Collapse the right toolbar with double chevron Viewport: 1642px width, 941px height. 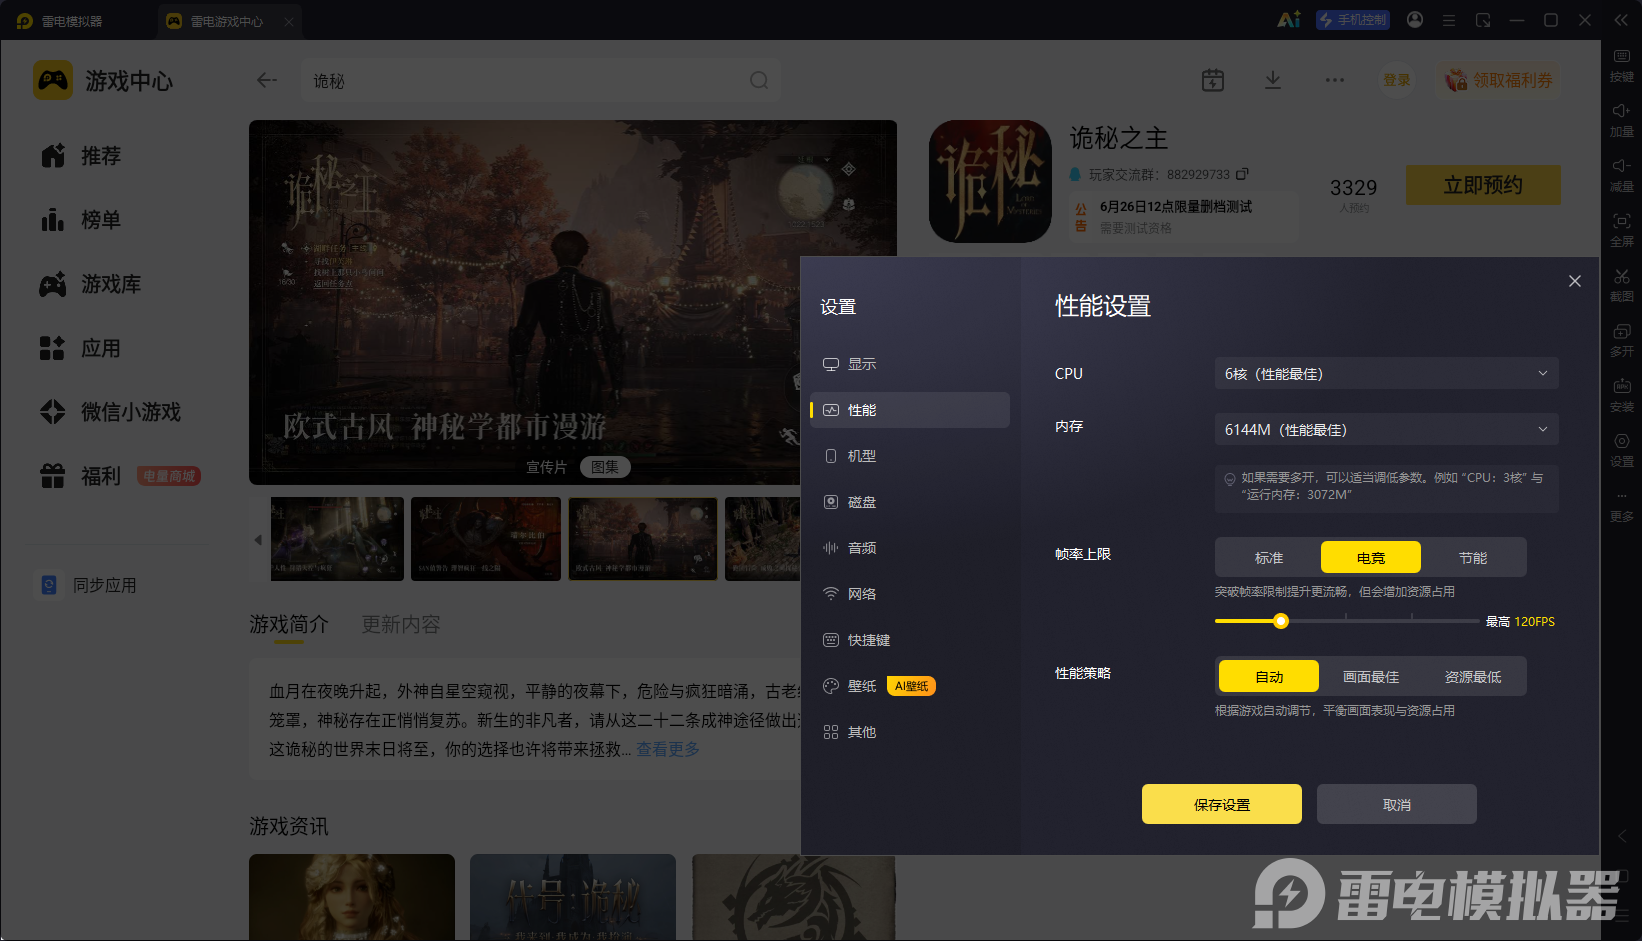1621,20
